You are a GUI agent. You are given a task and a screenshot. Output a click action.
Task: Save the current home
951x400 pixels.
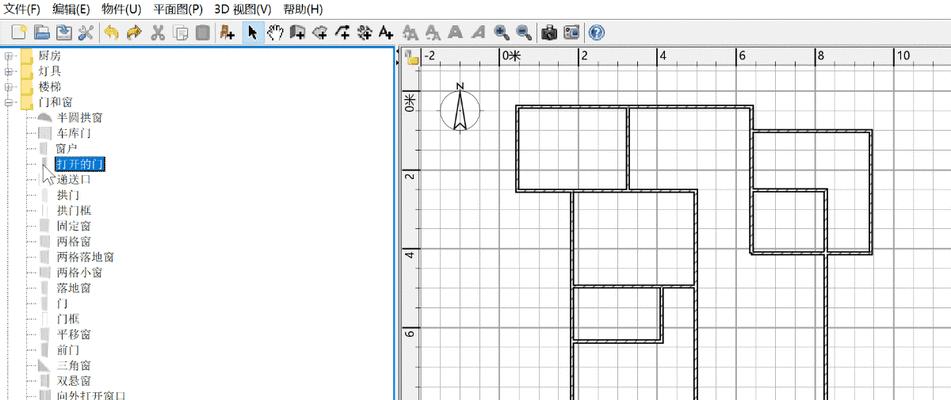[x=64, y=33]
